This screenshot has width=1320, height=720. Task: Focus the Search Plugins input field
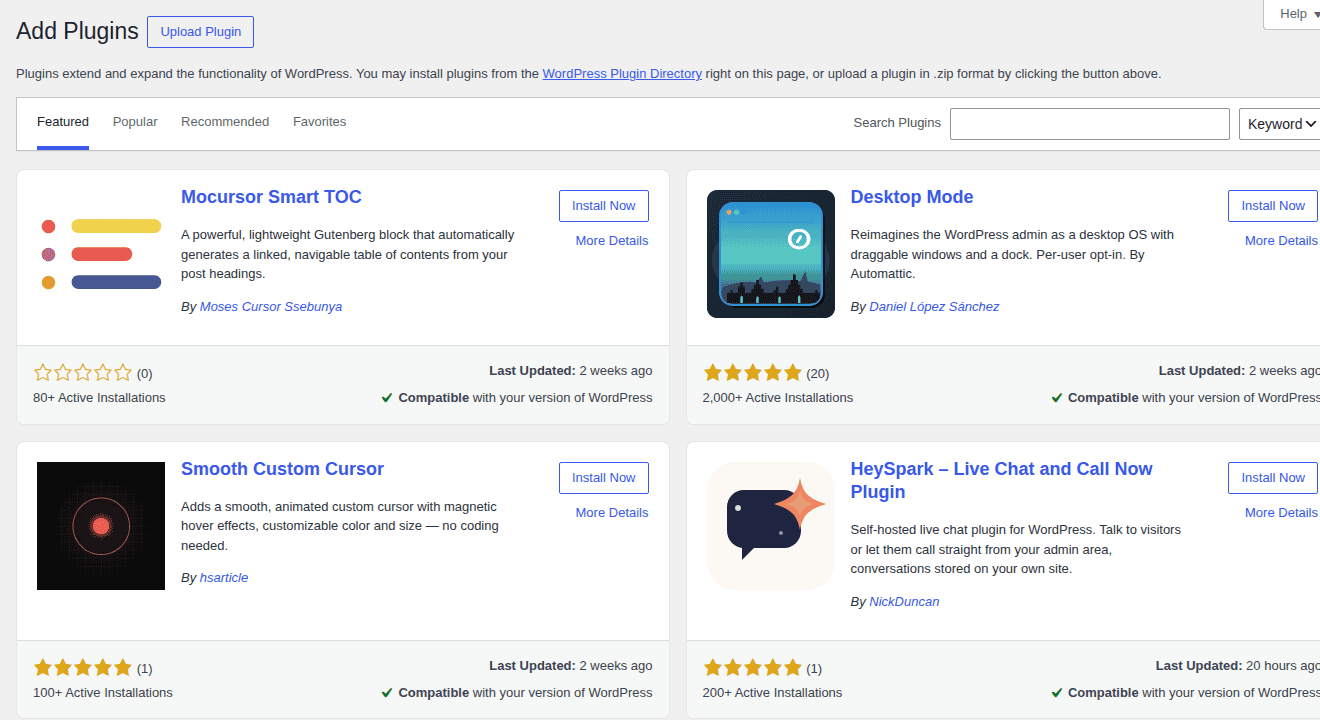point(1090,124)
